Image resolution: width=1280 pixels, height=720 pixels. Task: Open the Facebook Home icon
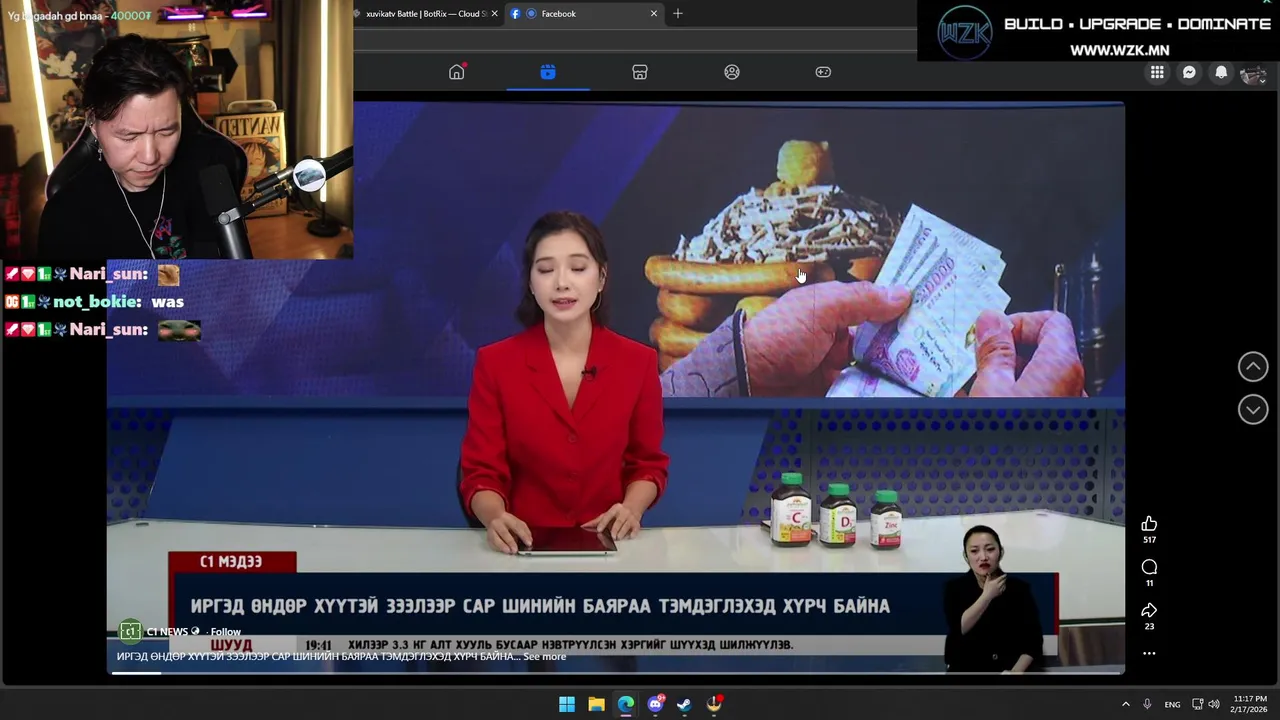pos(457,72)
